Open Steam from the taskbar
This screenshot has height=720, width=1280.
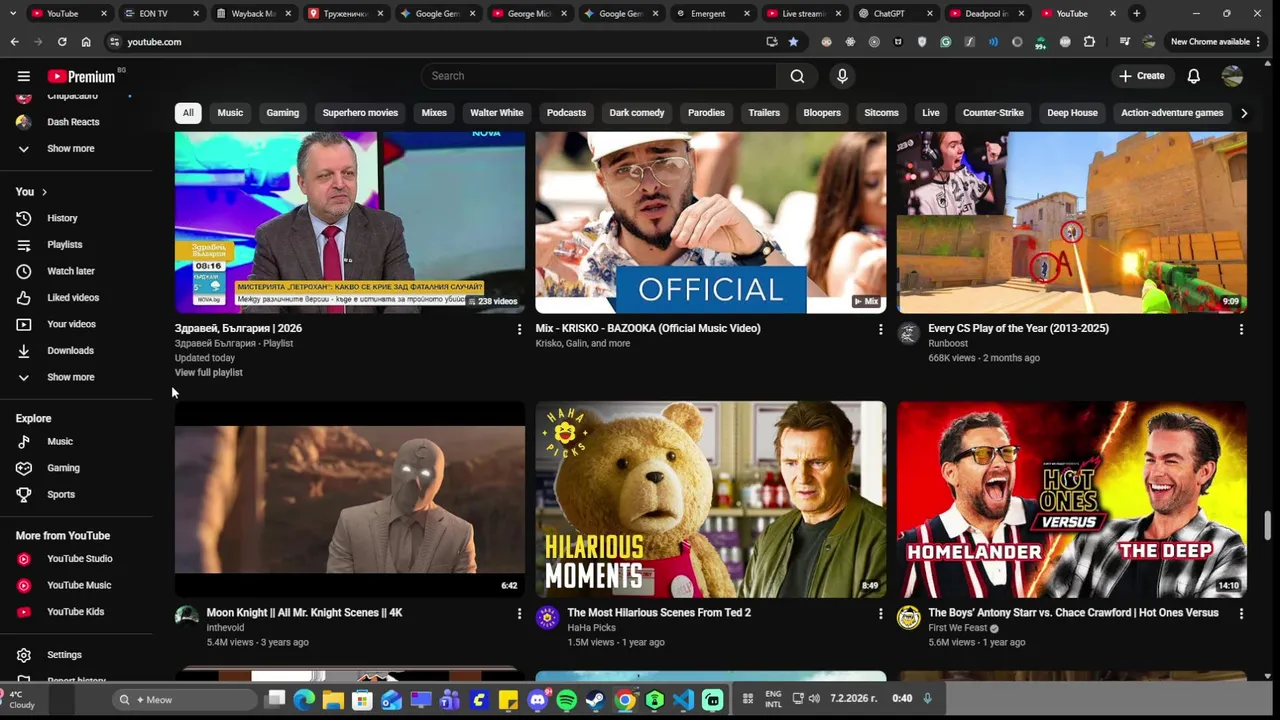[x=595, y=700]
